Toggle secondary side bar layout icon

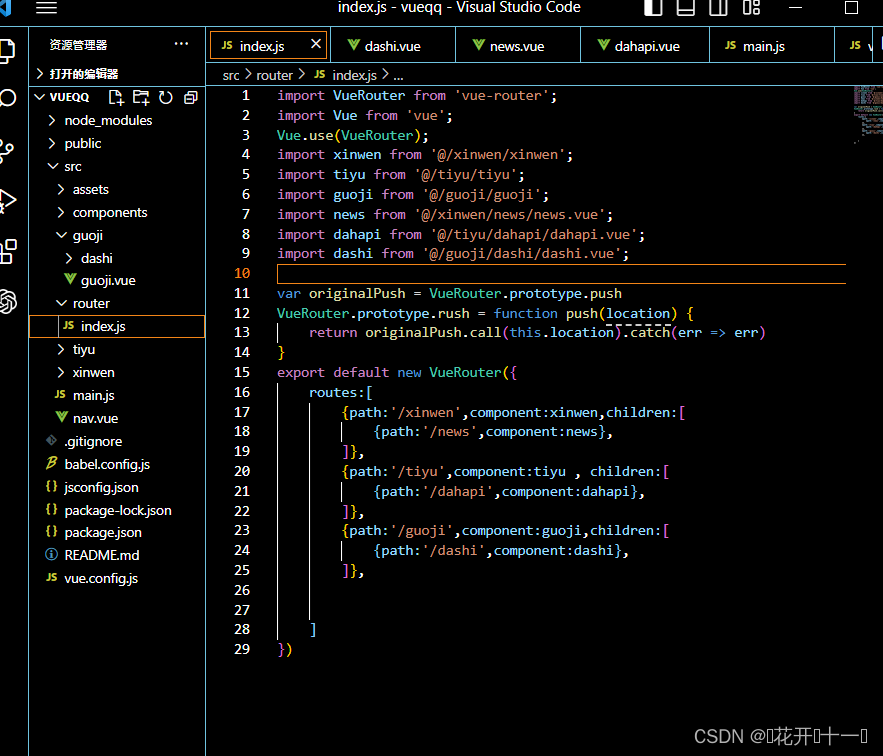click(718, 7)
